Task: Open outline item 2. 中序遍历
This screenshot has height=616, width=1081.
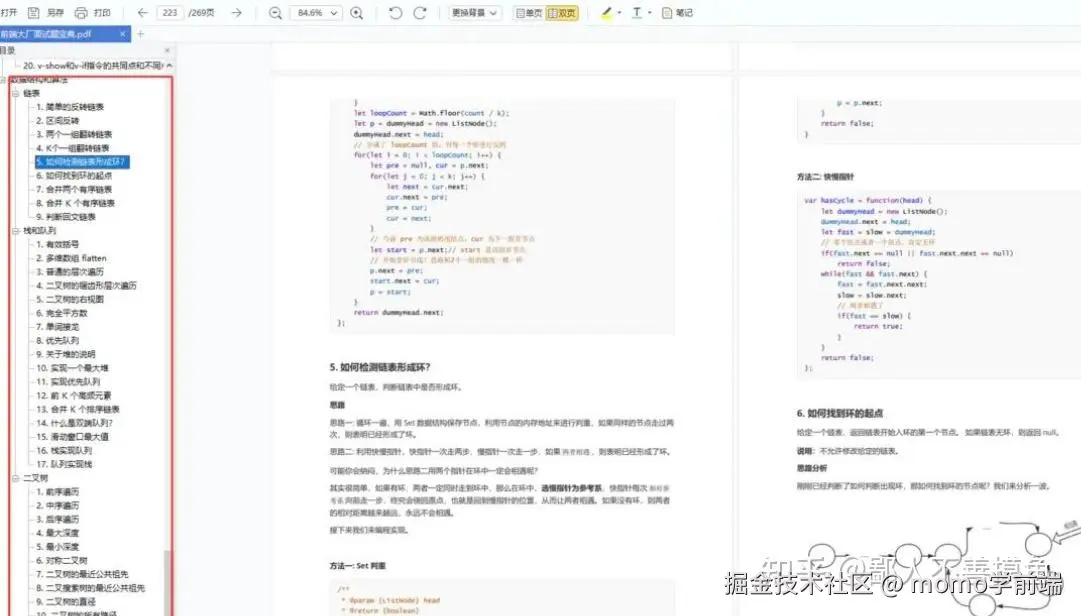Action: pyautogui.click(x=57, y=506)
